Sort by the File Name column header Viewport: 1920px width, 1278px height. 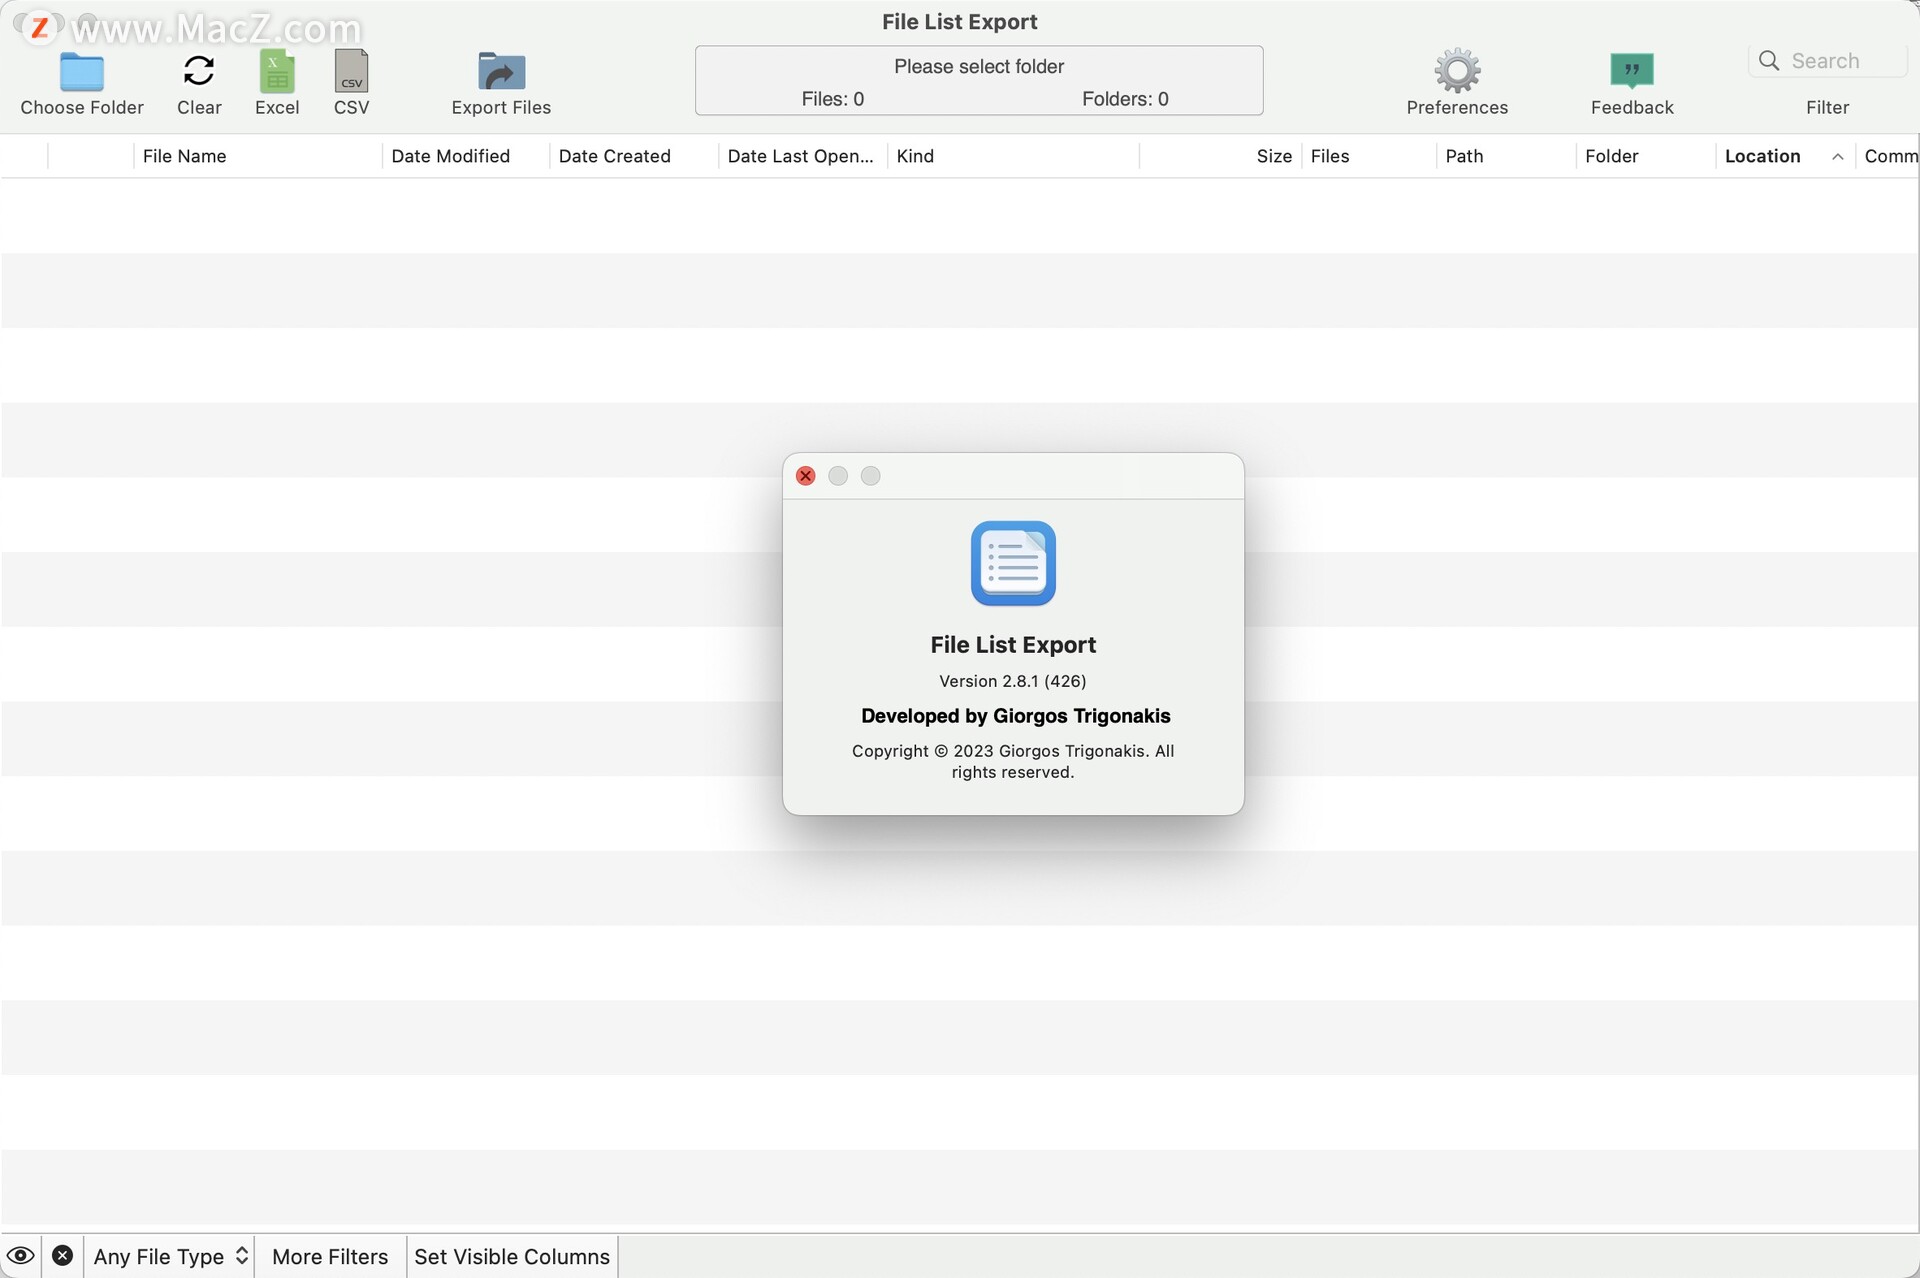click(x=185, y=156)
